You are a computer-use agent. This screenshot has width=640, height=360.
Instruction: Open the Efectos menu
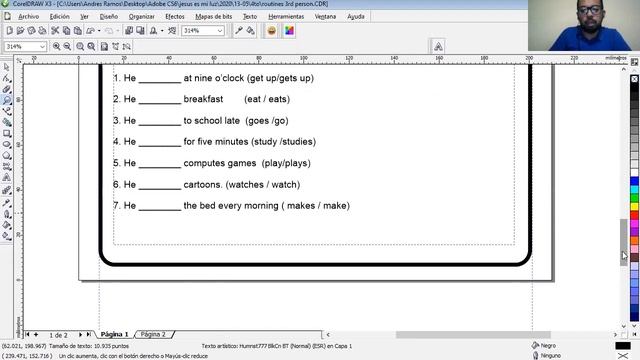coord(175,16)
